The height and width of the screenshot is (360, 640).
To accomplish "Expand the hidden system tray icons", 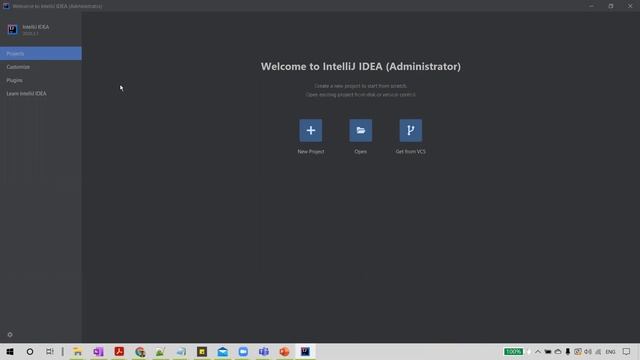I will tap(538, 351).
